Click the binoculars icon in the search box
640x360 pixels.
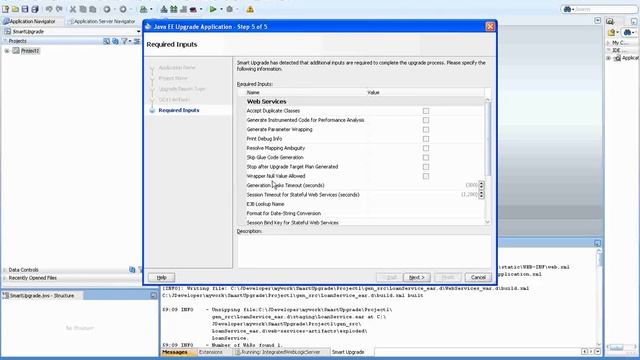(567, 9)
